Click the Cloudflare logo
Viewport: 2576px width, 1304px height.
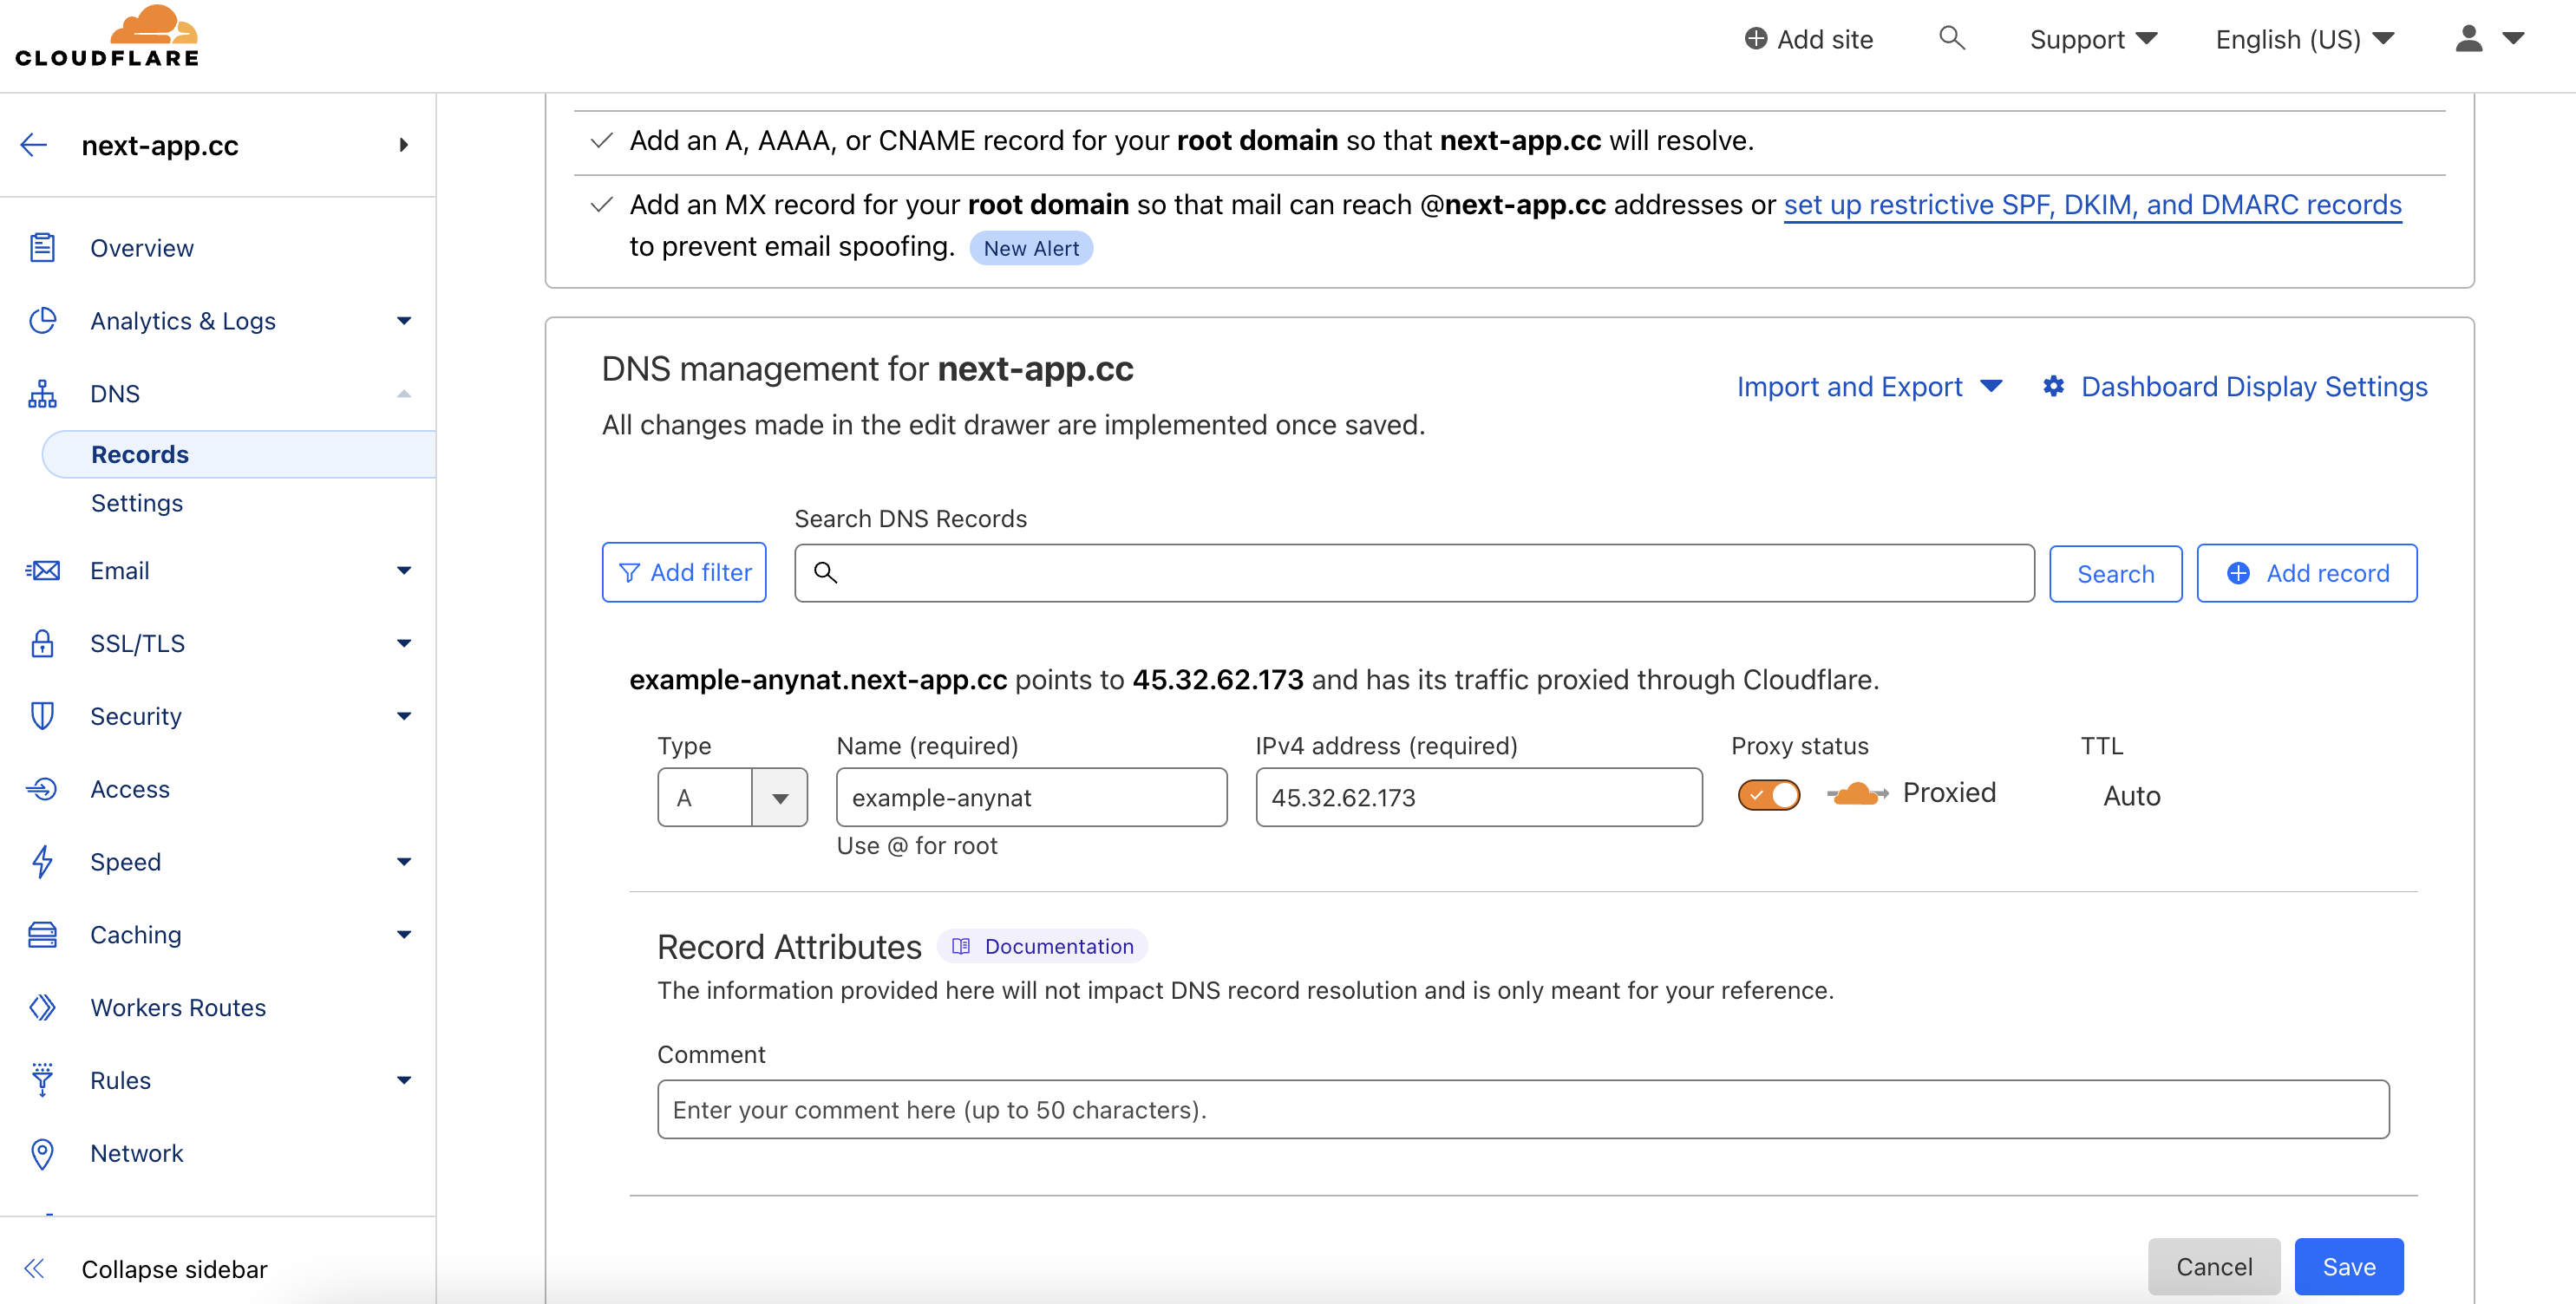click(x=107, y=34)
